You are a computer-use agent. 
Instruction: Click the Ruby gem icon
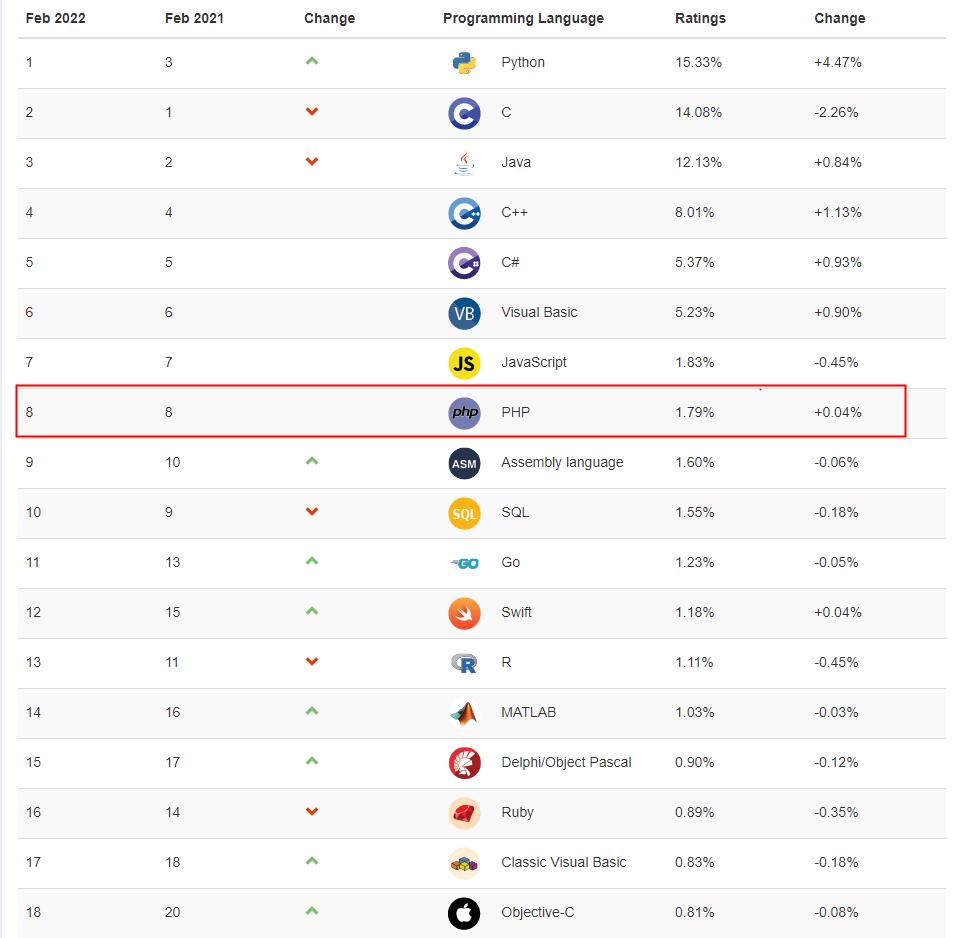464,813
